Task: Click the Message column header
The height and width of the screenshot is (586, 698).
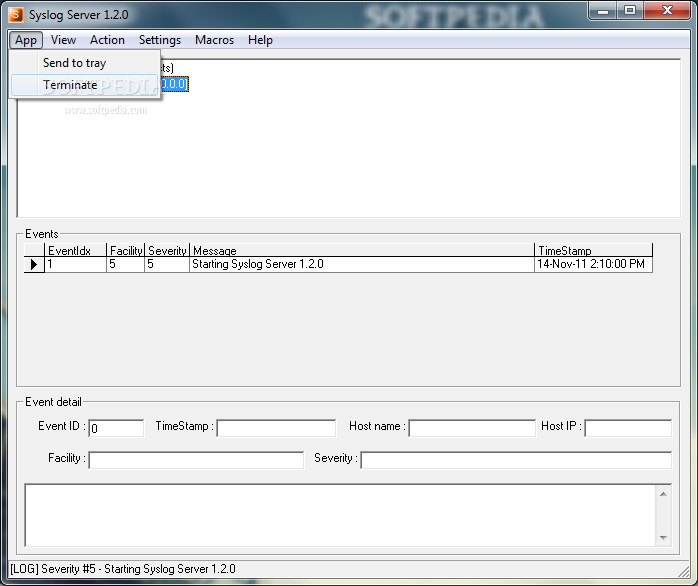Action: 362,250
